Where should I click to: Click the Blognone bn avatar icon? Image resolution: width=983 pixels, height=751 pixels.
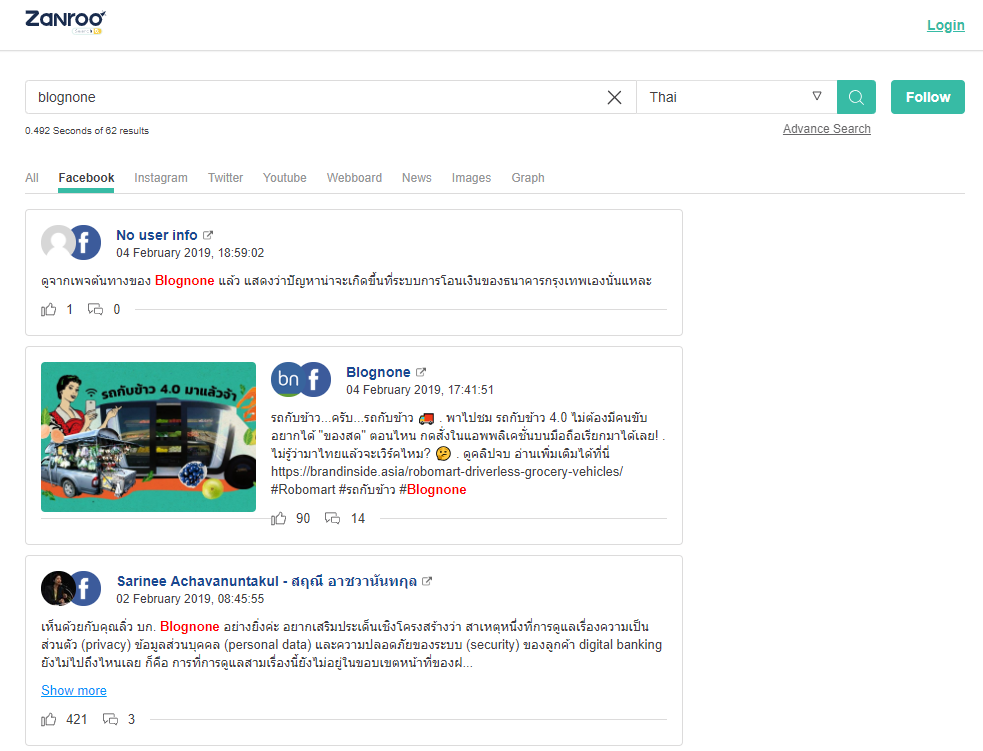tap(287, 379)
